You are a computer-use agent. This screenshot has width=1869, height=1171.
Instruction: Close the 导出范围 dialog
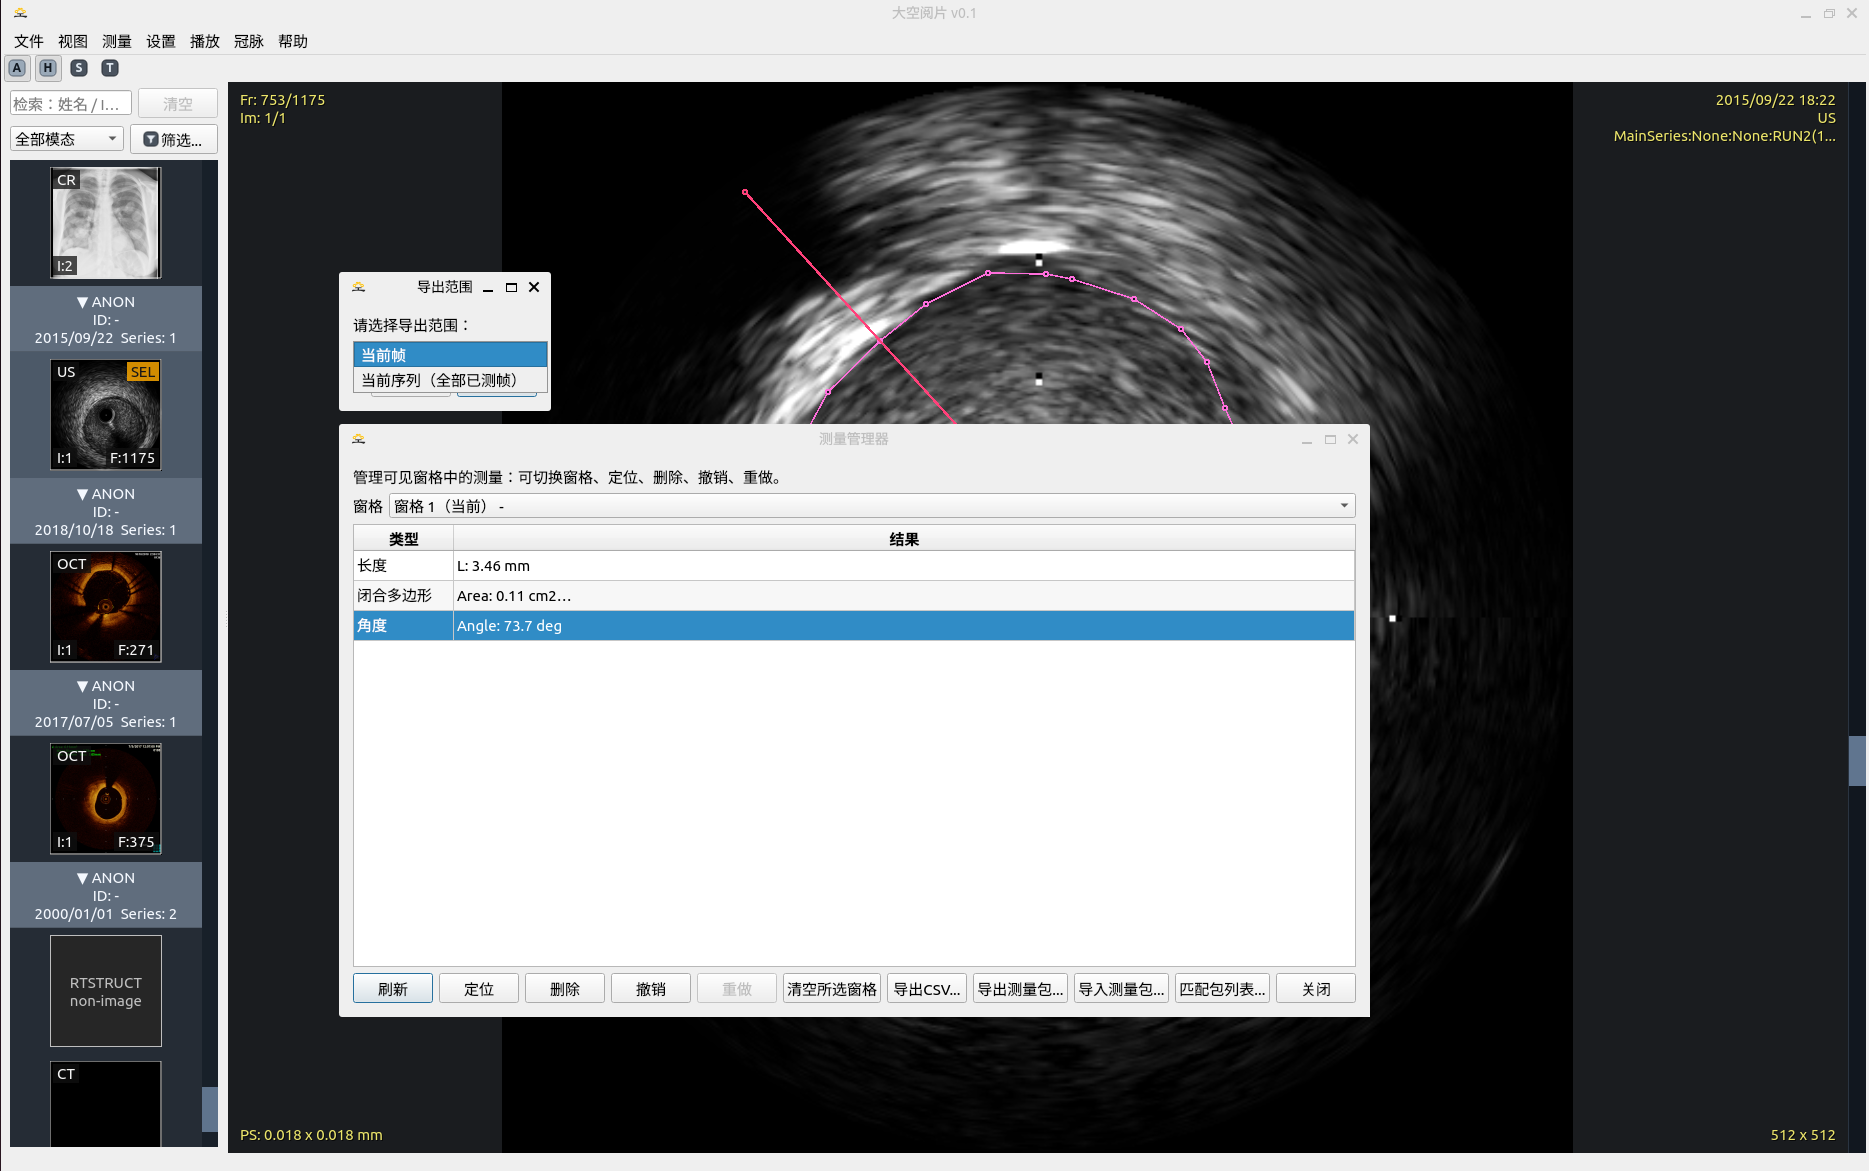coord(534,287)
